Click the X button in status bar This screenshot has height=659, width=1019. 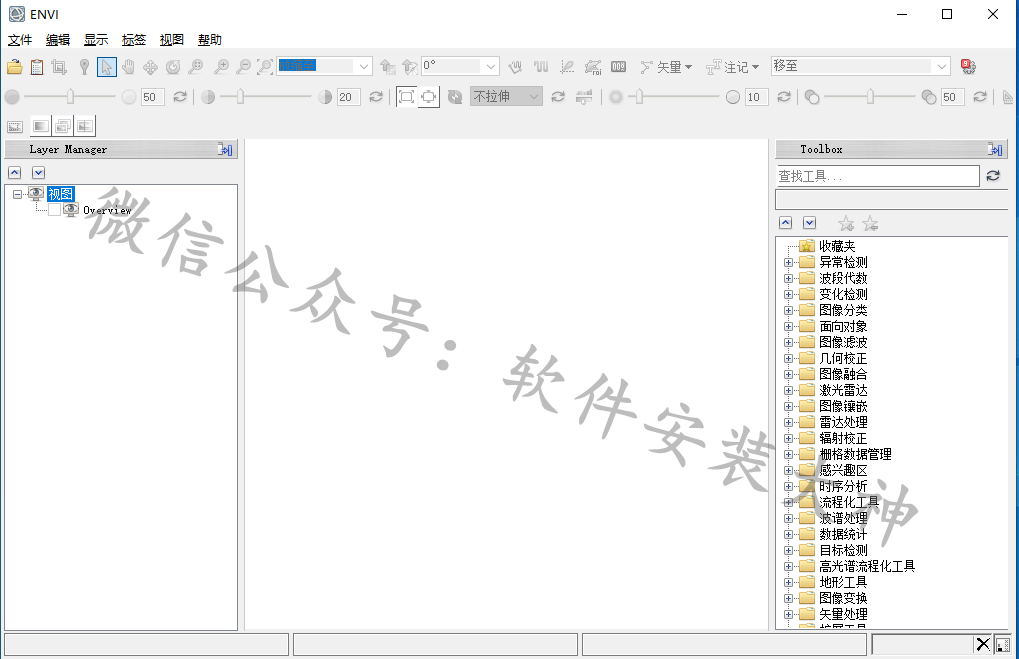coord(983,644)
